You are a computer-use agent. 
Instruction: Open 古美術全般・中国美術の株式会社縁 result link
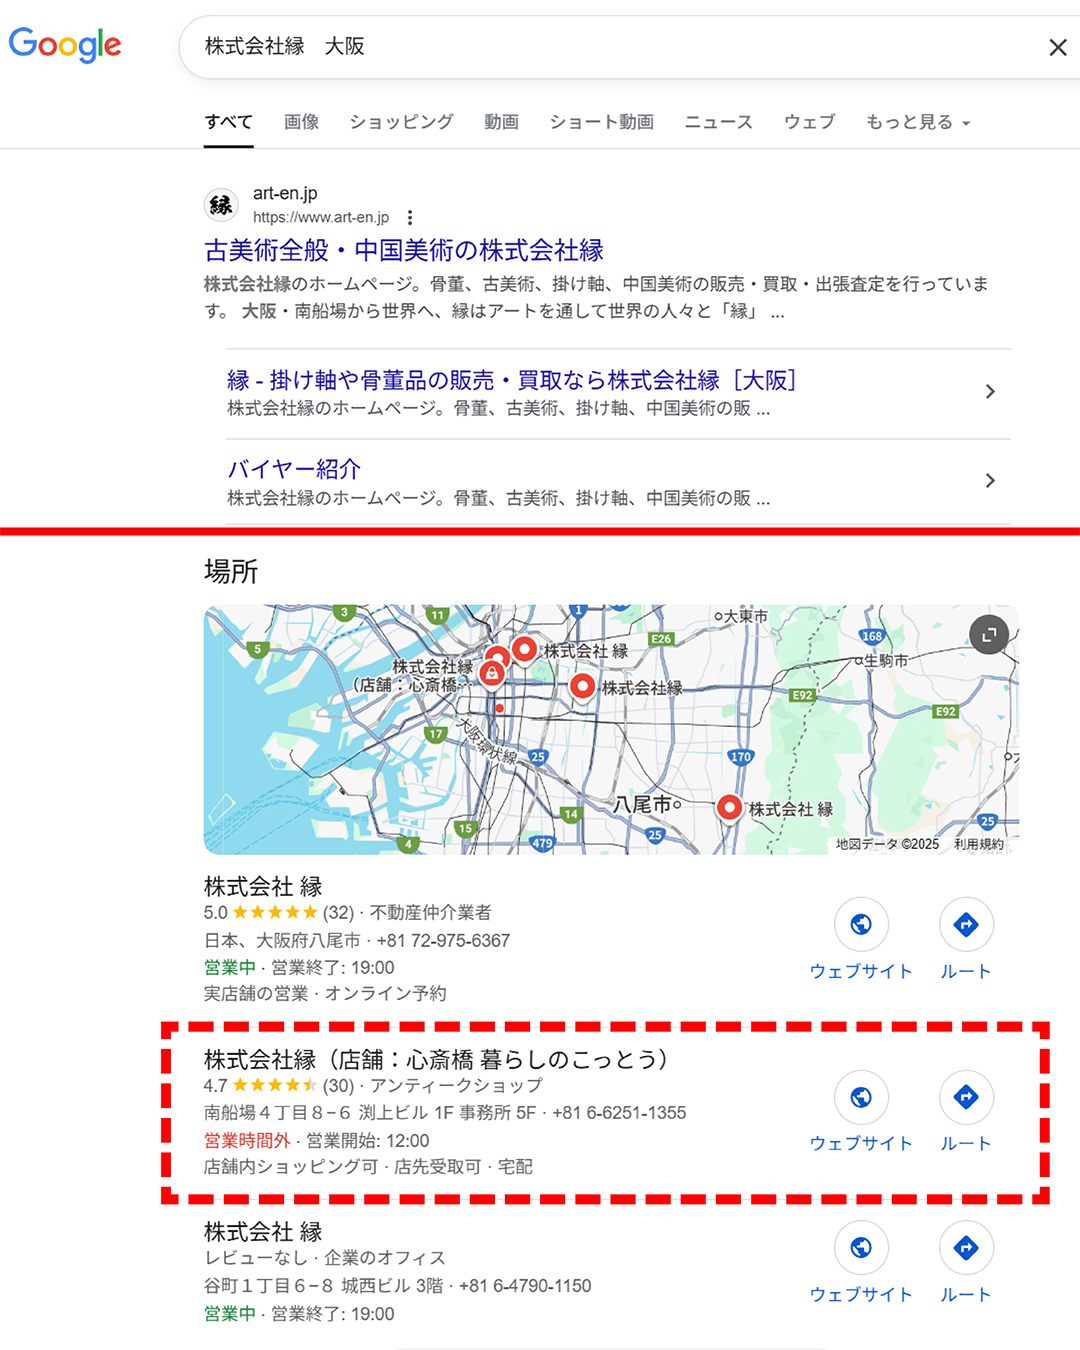pos(404,250)
